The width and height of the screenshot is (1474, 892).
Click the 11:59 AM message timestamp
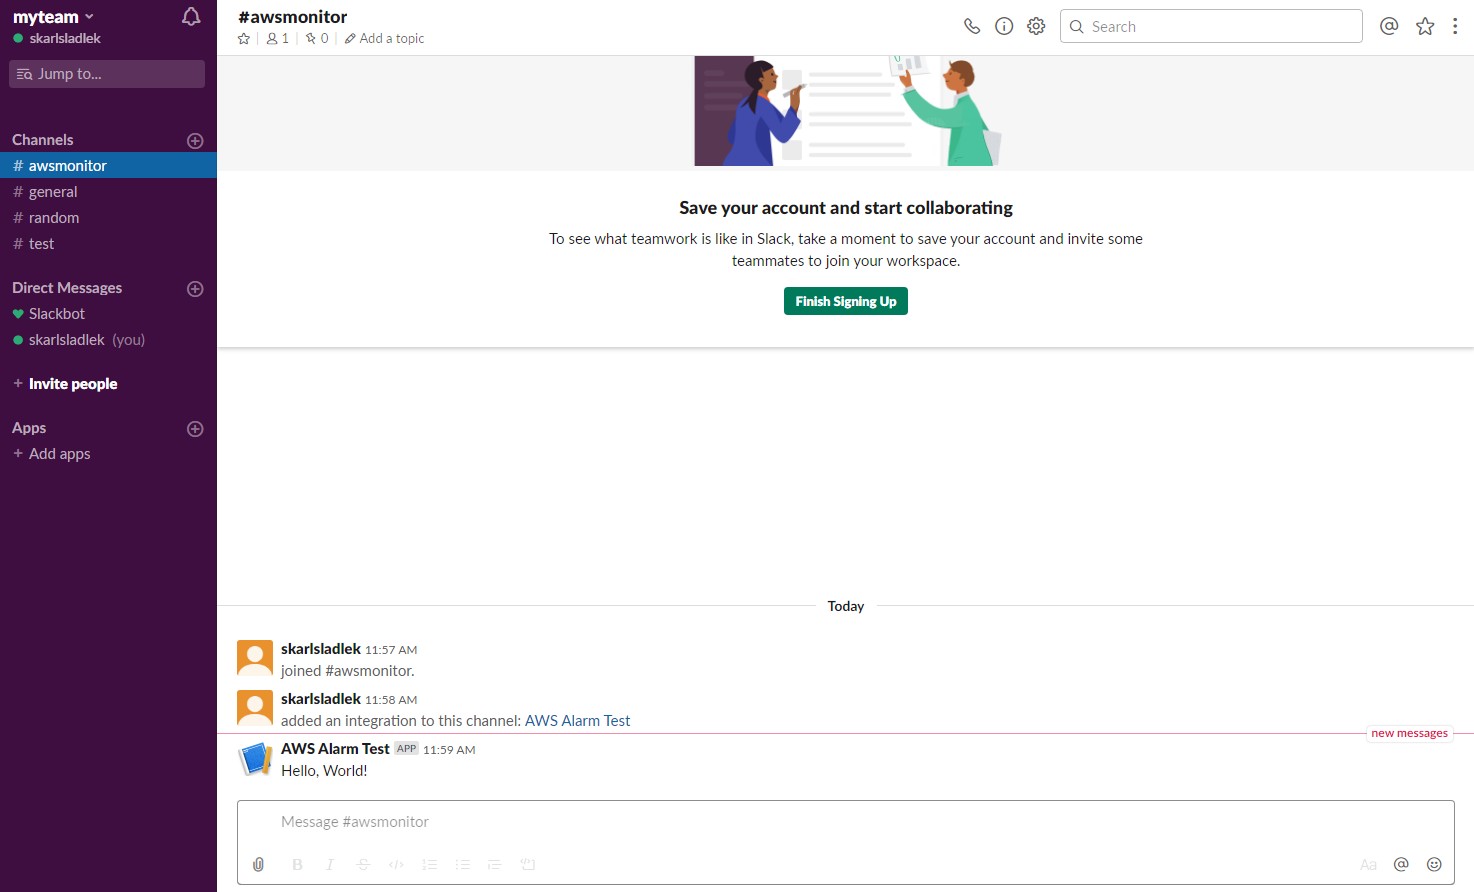(449, 750)
